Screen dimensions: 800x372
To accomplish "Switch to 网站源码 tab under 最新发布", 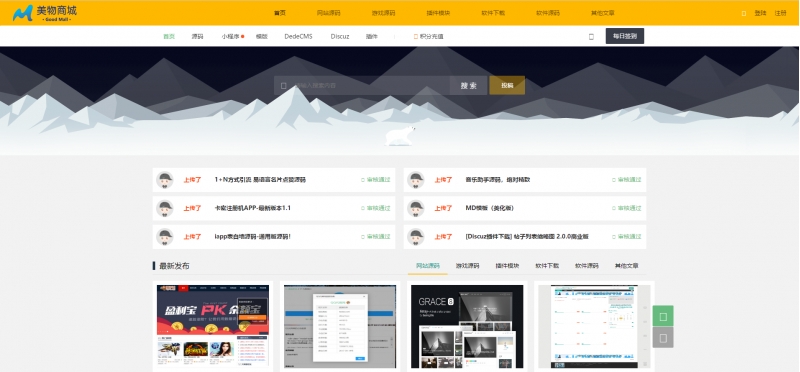I will tap(428, 266).
